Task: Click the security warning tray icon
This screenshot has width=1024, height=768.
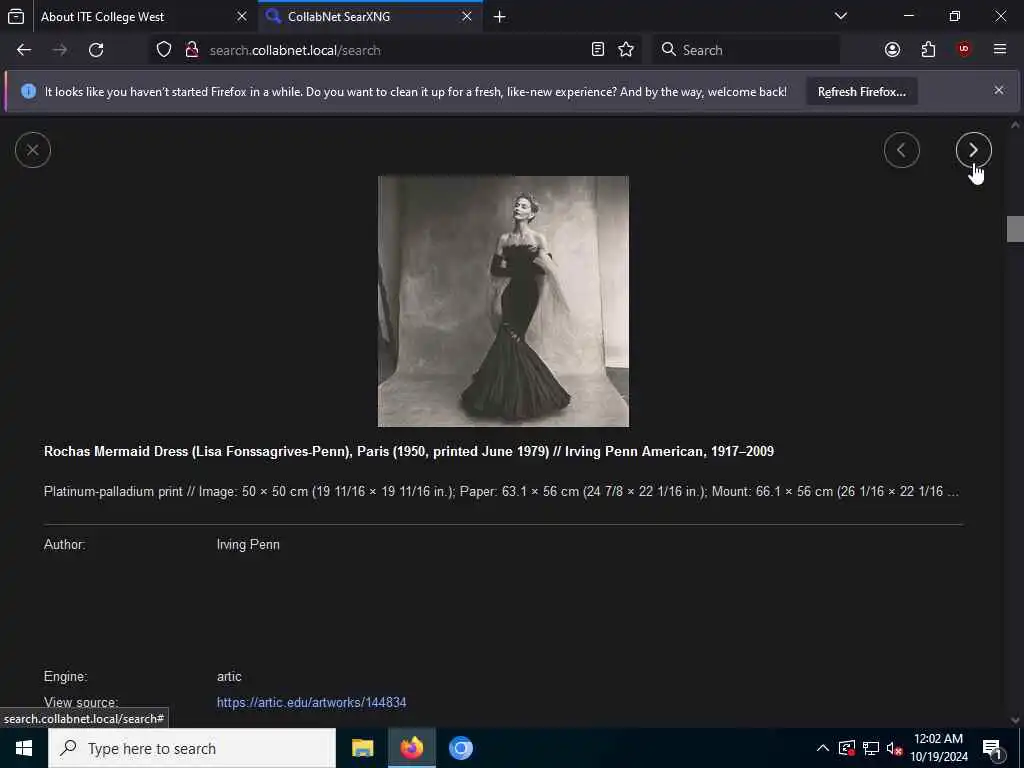Action: (x=846, y=748)
